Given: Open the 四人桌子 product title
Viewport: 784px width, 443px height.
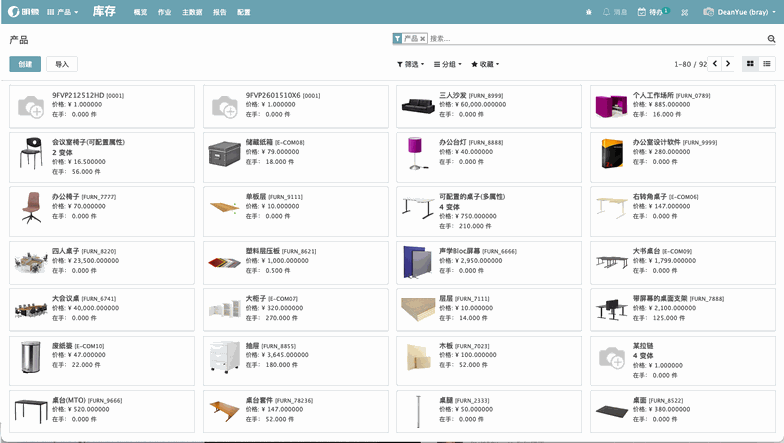Looking at the screenshot, I should 66,251.
